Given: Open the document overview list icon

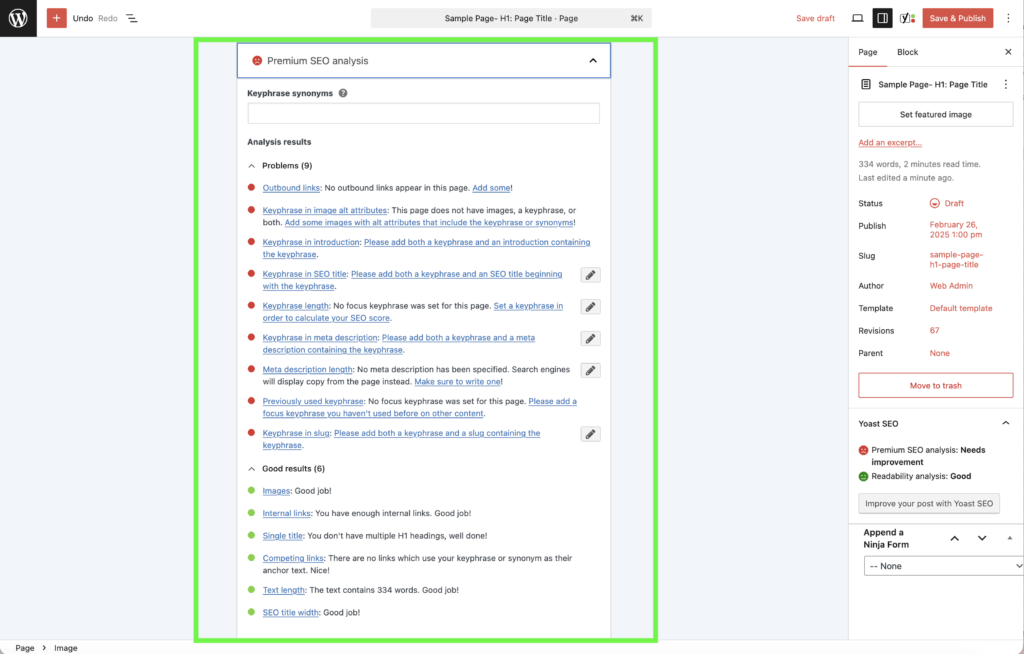Looking at the screenshot, I should [x=132, y=17].
